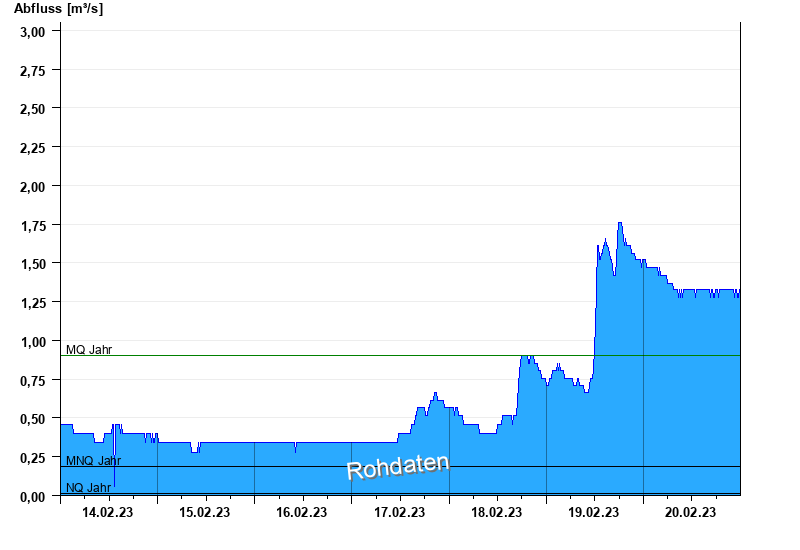Viewport: 800px width, 550px height.
Task: Click the 0,00 y-axis value
Action: [x=33, y=497]
